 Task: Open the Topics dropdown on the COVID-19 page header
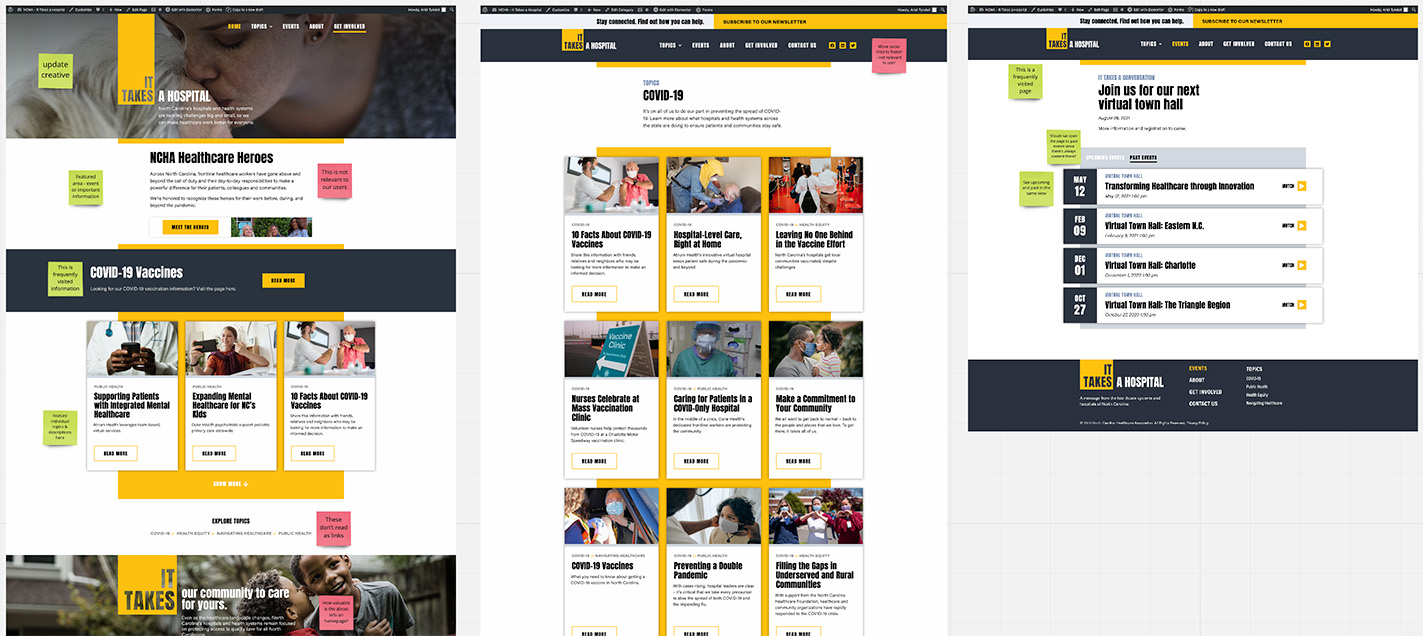pos(670,45)
